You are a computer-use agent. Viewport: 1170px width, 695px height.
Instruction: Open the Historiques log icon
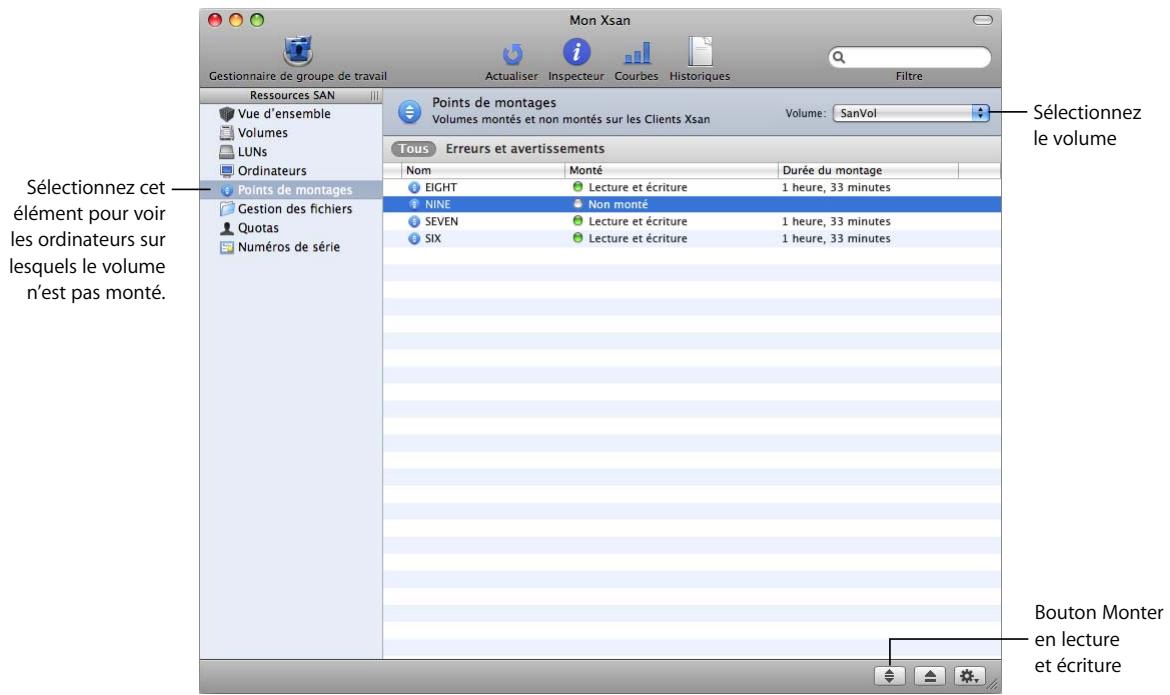coord(700,52)
